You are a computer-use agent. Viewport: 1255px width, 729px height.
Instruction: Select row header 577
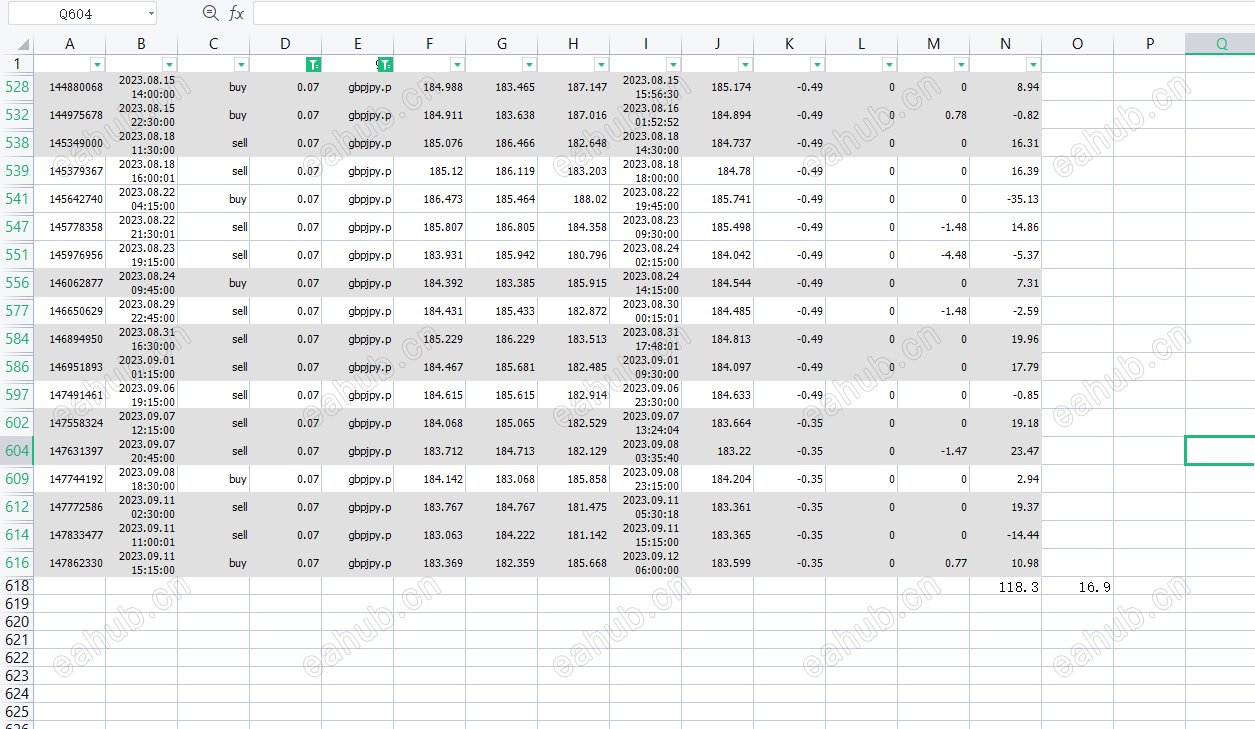(x=17, y=311)
